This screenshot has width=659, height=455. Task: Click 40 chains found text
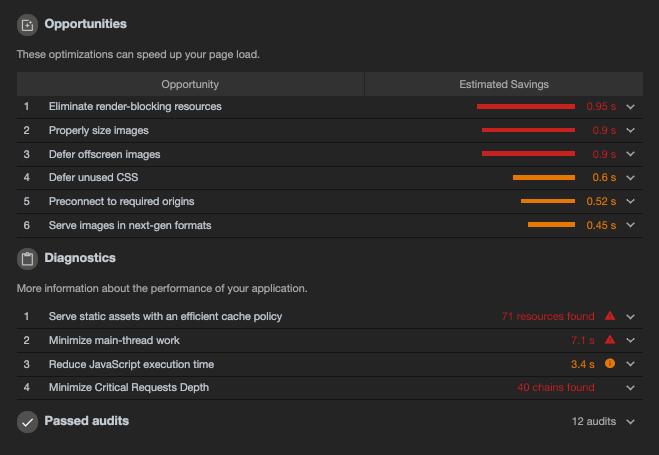[556, 387]
